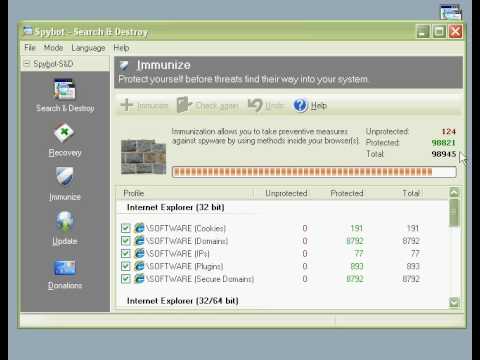Open the Recovery sidebar icon

pyautogui.click(x=64, y=133)
